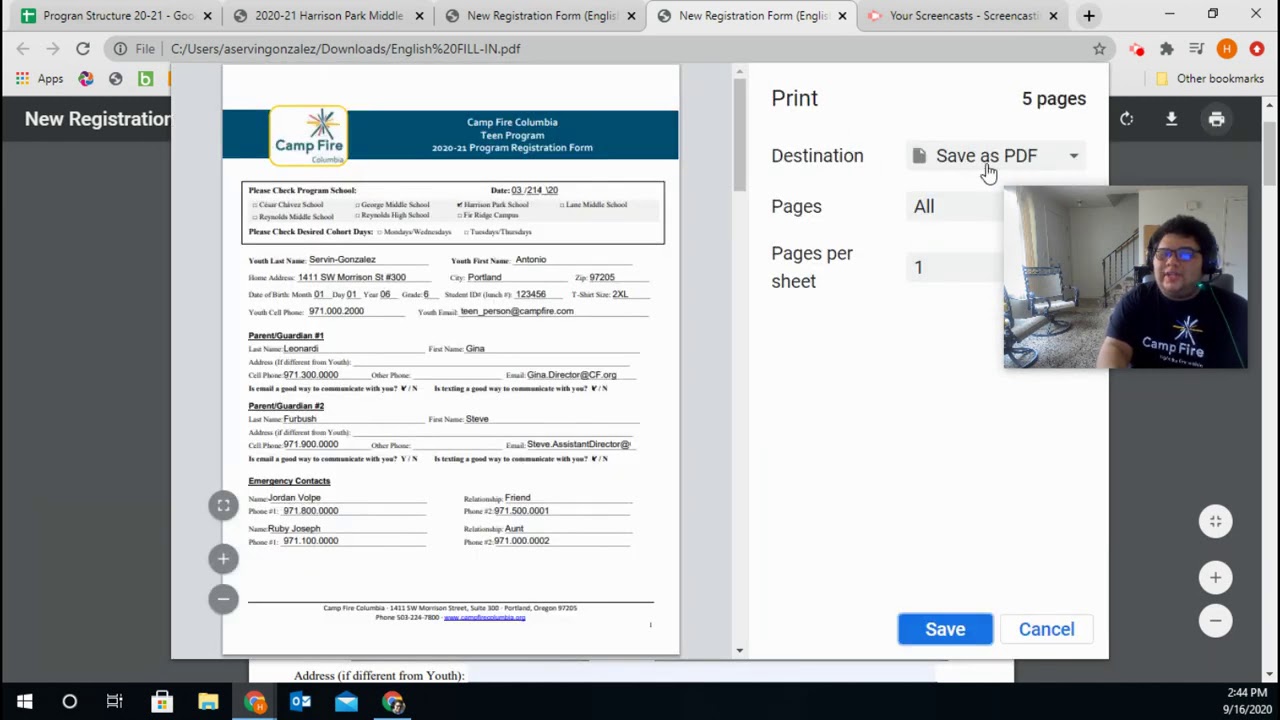Click the 'Print' dialog heading
1280x720 pixels.
click(x=794, y=98)
